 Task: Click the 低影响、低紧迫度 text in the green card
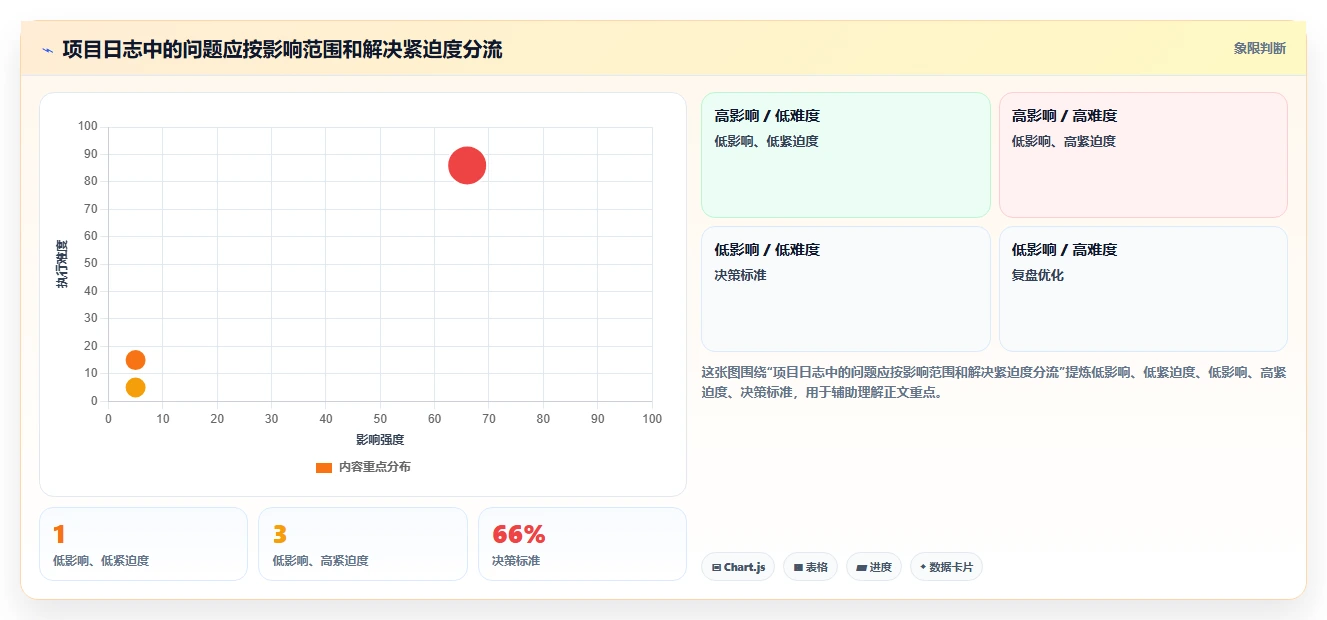(x=766, y=141)
